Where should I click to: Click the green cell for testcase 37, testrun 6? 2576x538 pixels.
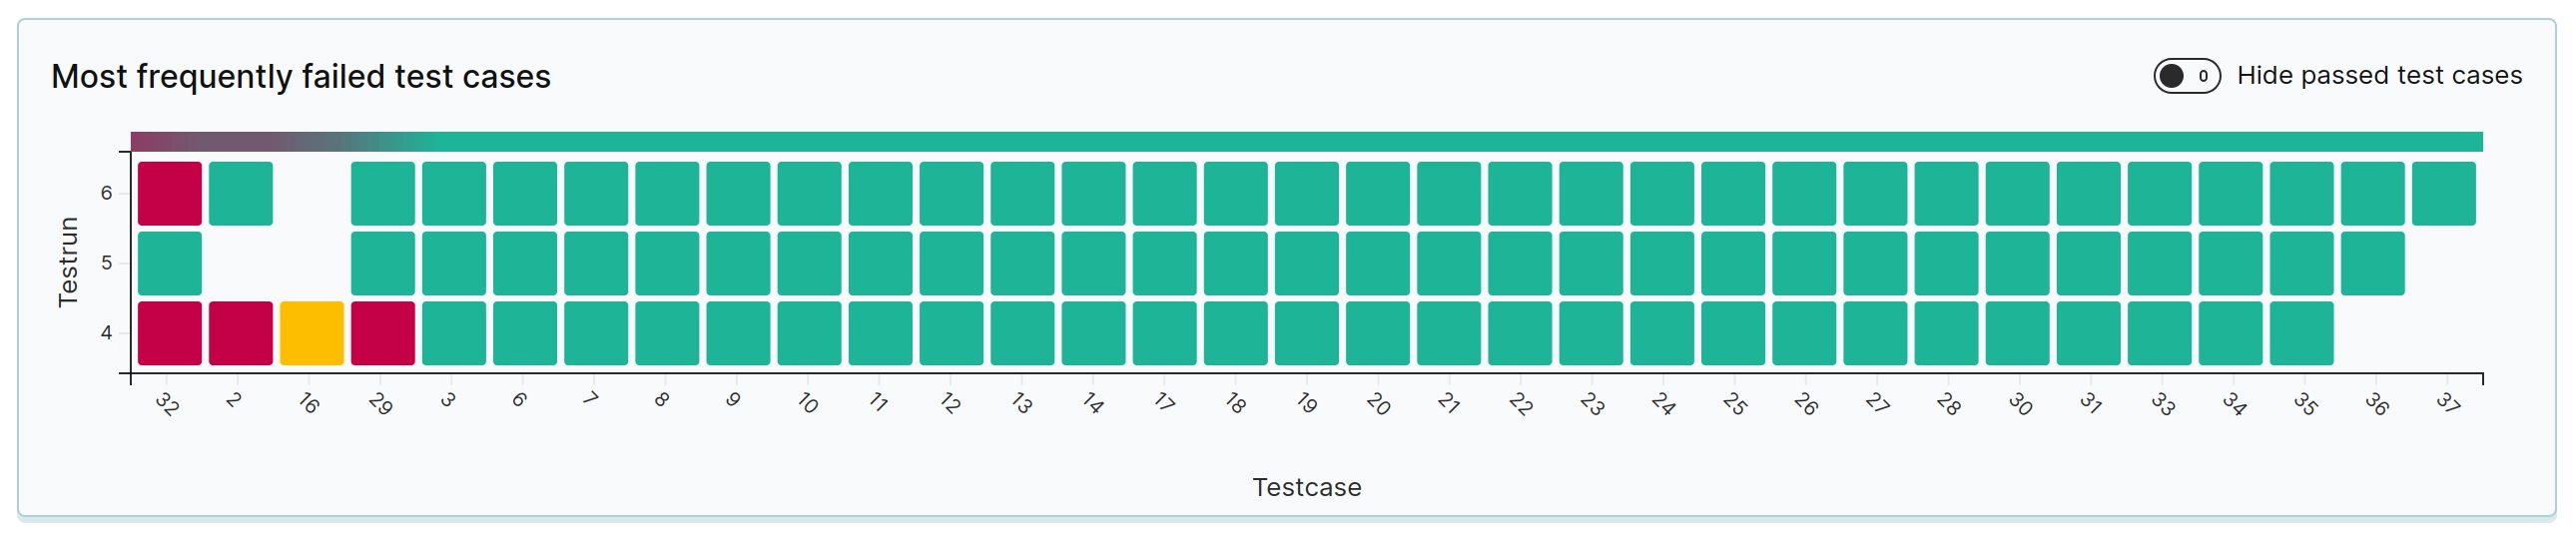click(x=2443, y=194)
